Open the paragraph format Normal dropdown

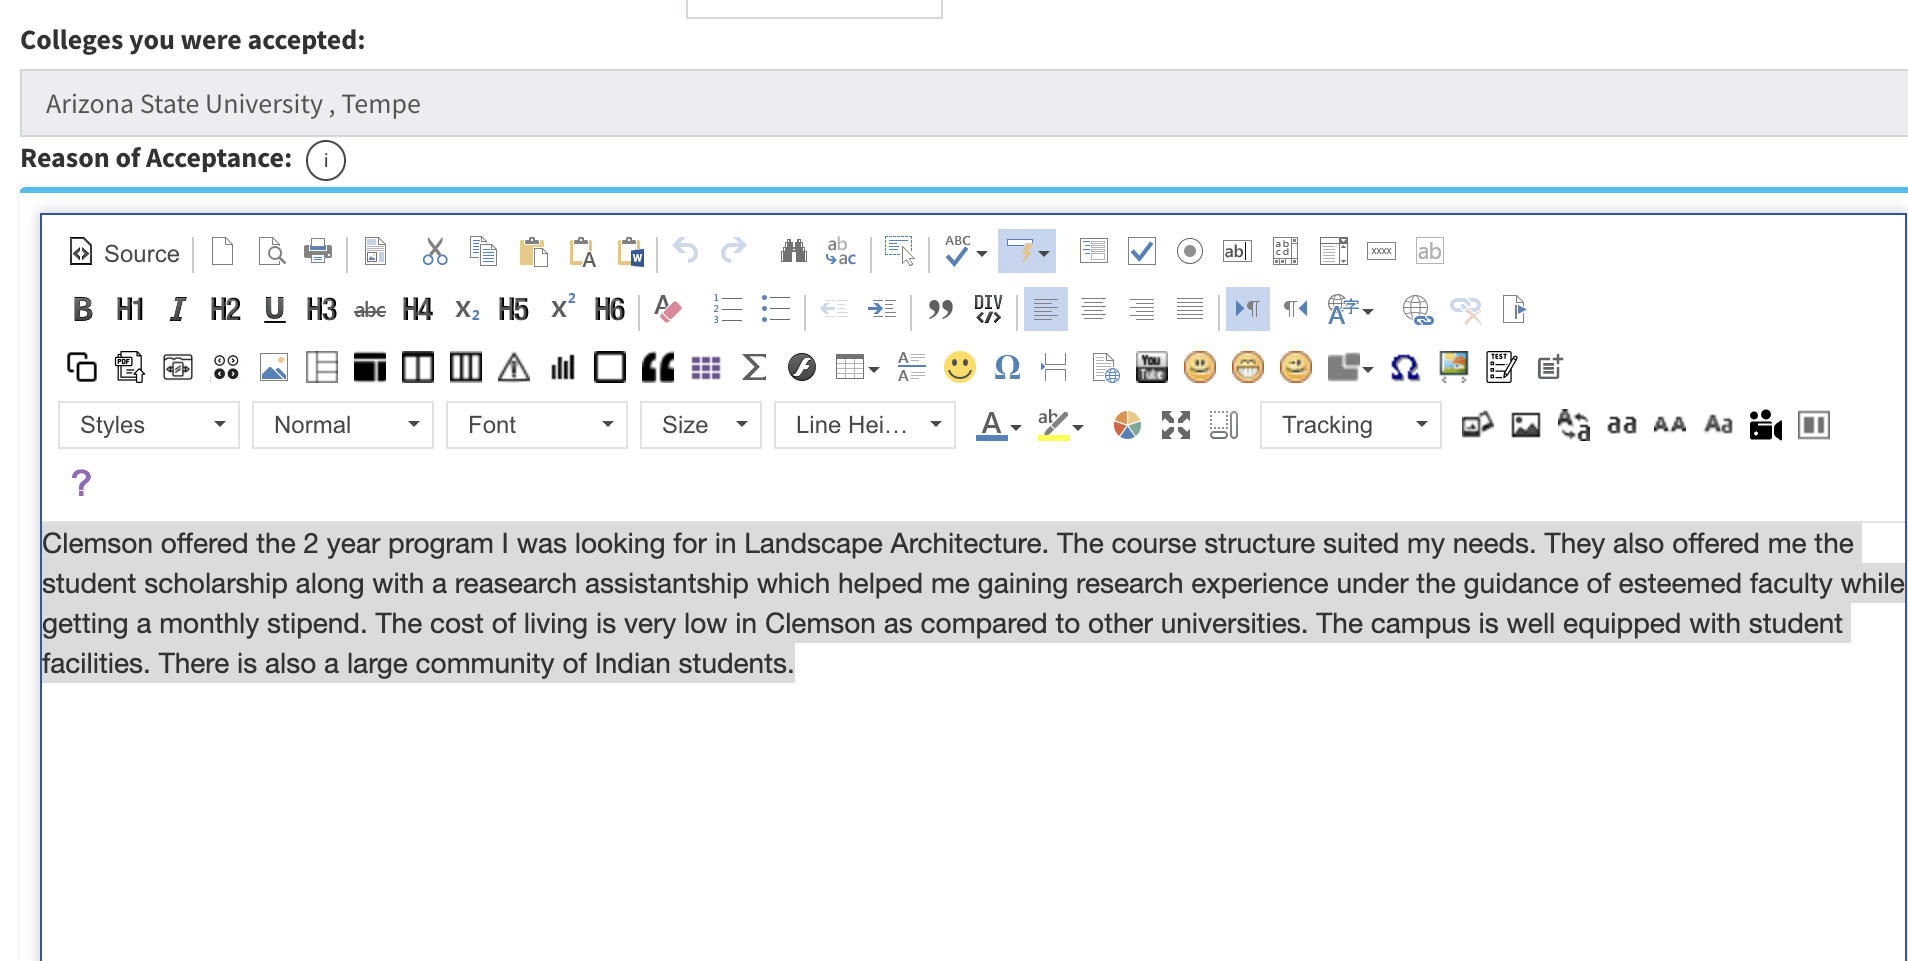[343, 425]
